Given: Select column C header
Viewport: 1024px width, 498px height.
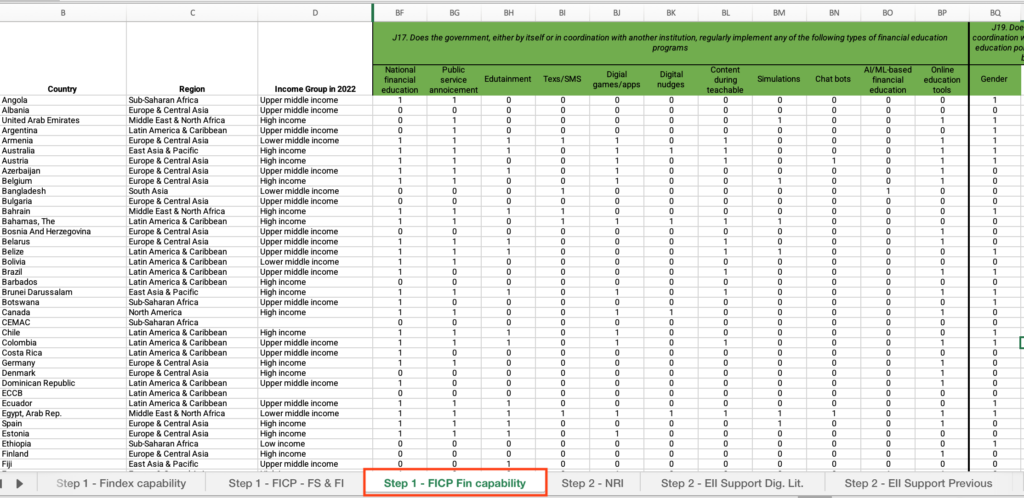Looking at the screenshot, I should pos(193,12).
